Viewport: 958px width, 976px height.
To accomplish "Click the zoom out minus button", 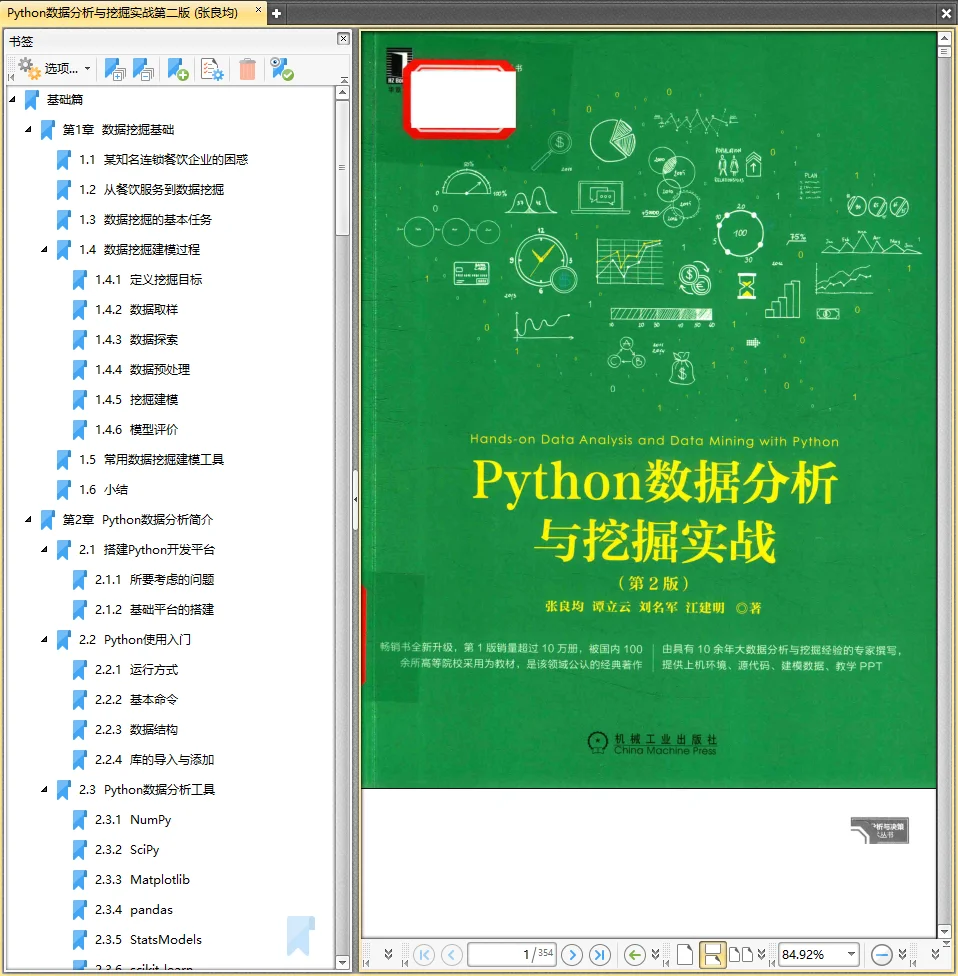I will point(881,954).
